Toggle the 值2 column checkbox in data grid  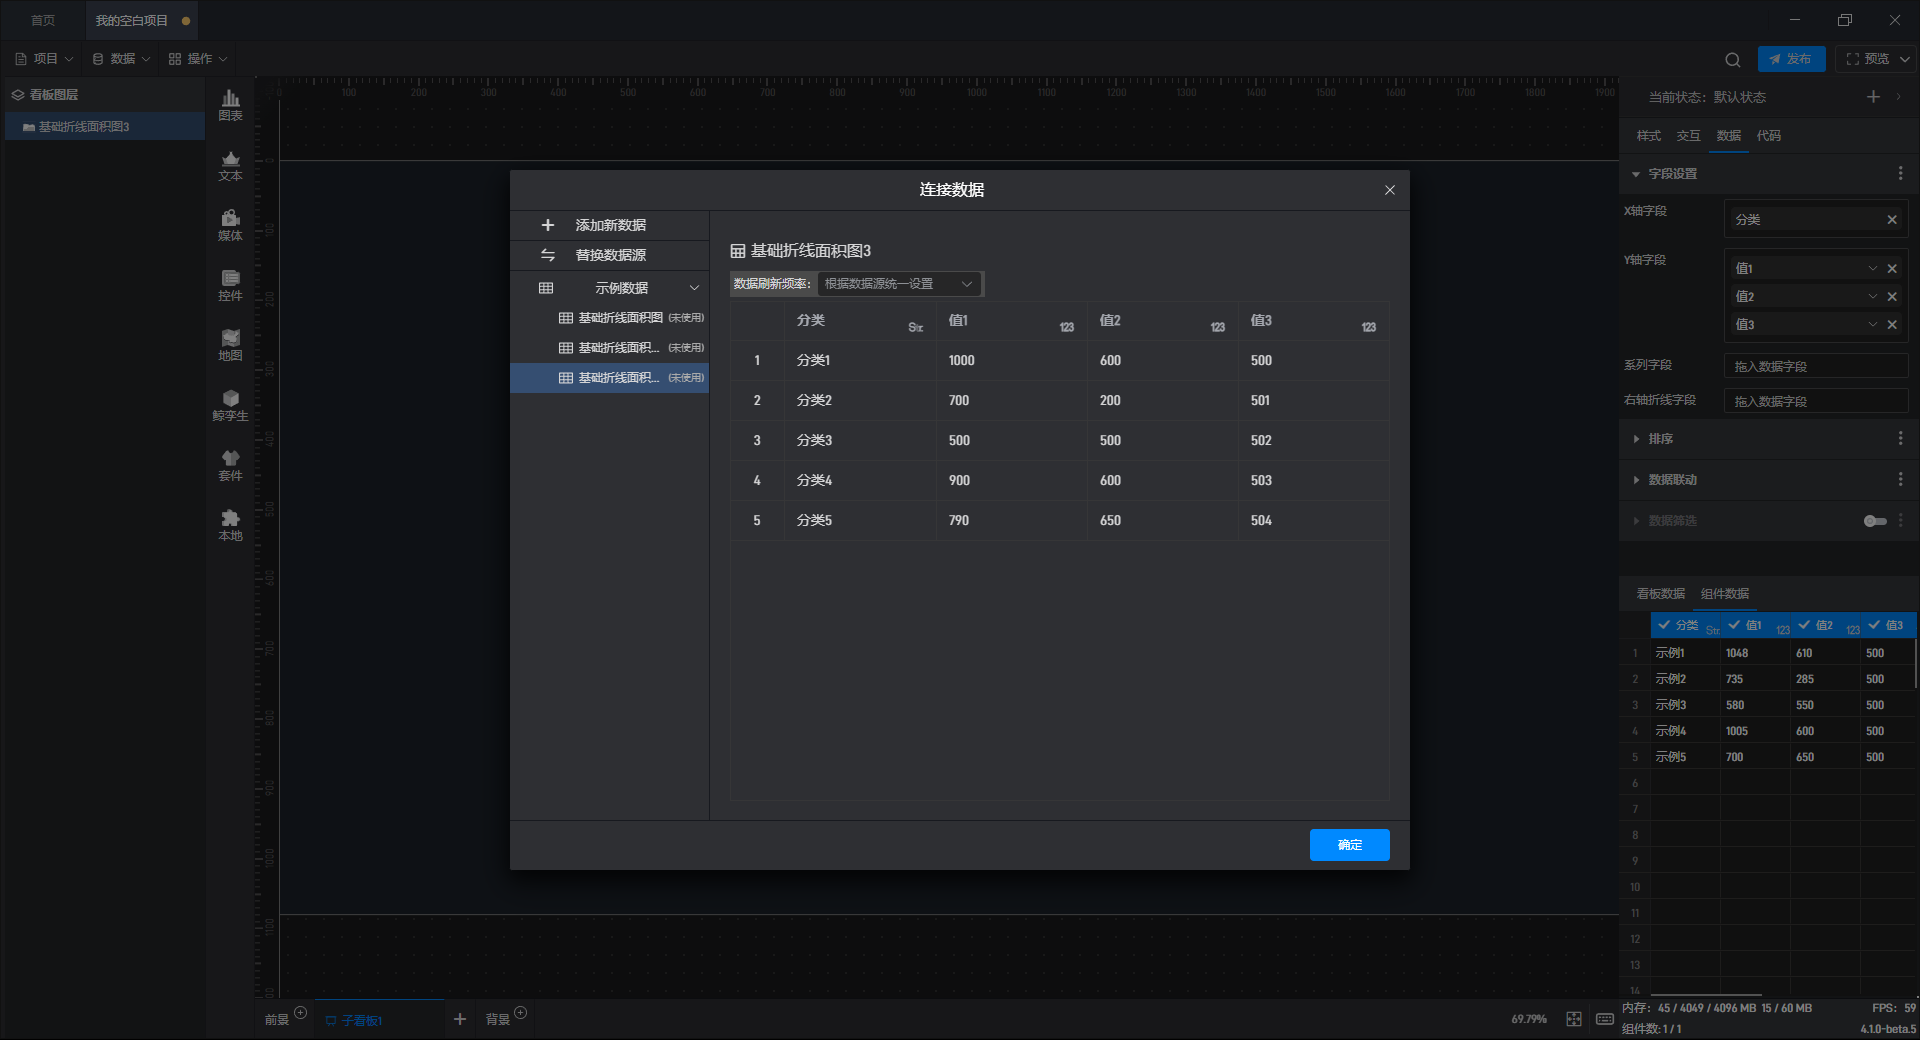click(1804, 625)
